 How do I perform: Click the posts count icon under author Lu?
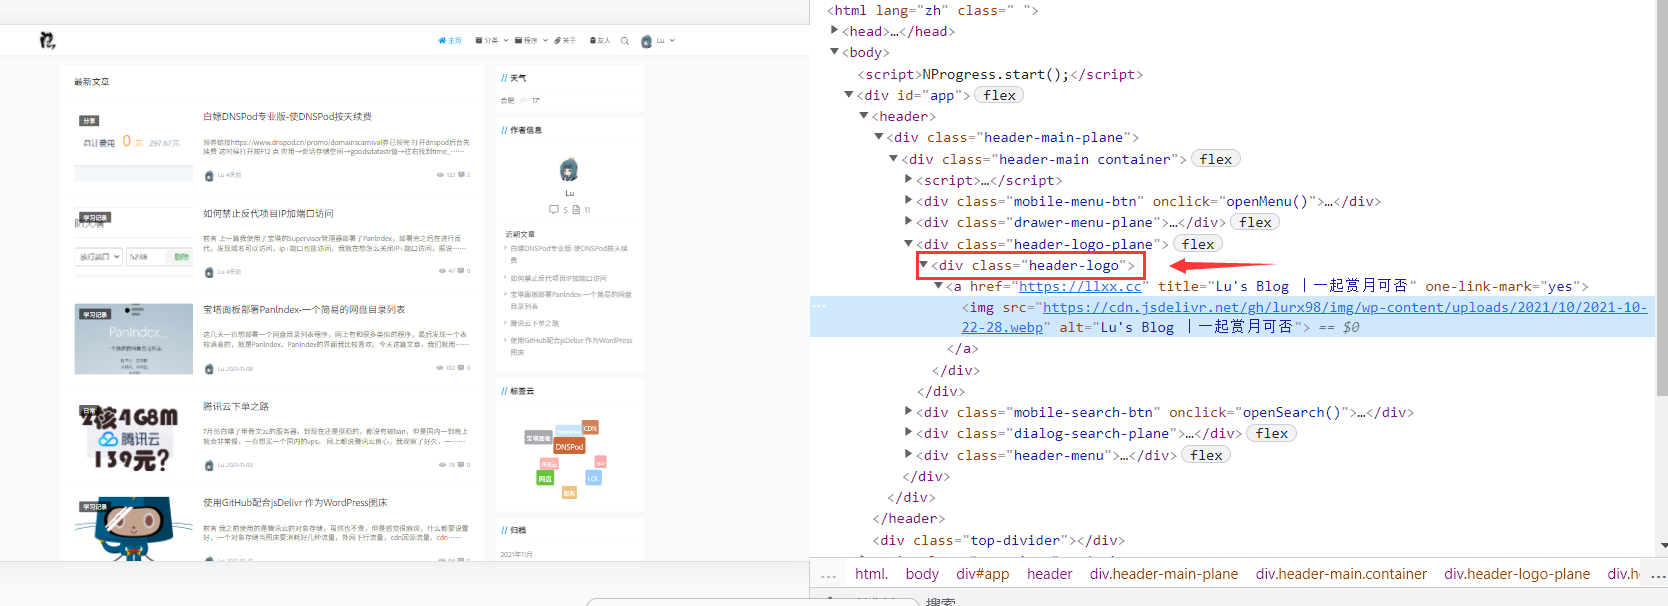point(576,210)
